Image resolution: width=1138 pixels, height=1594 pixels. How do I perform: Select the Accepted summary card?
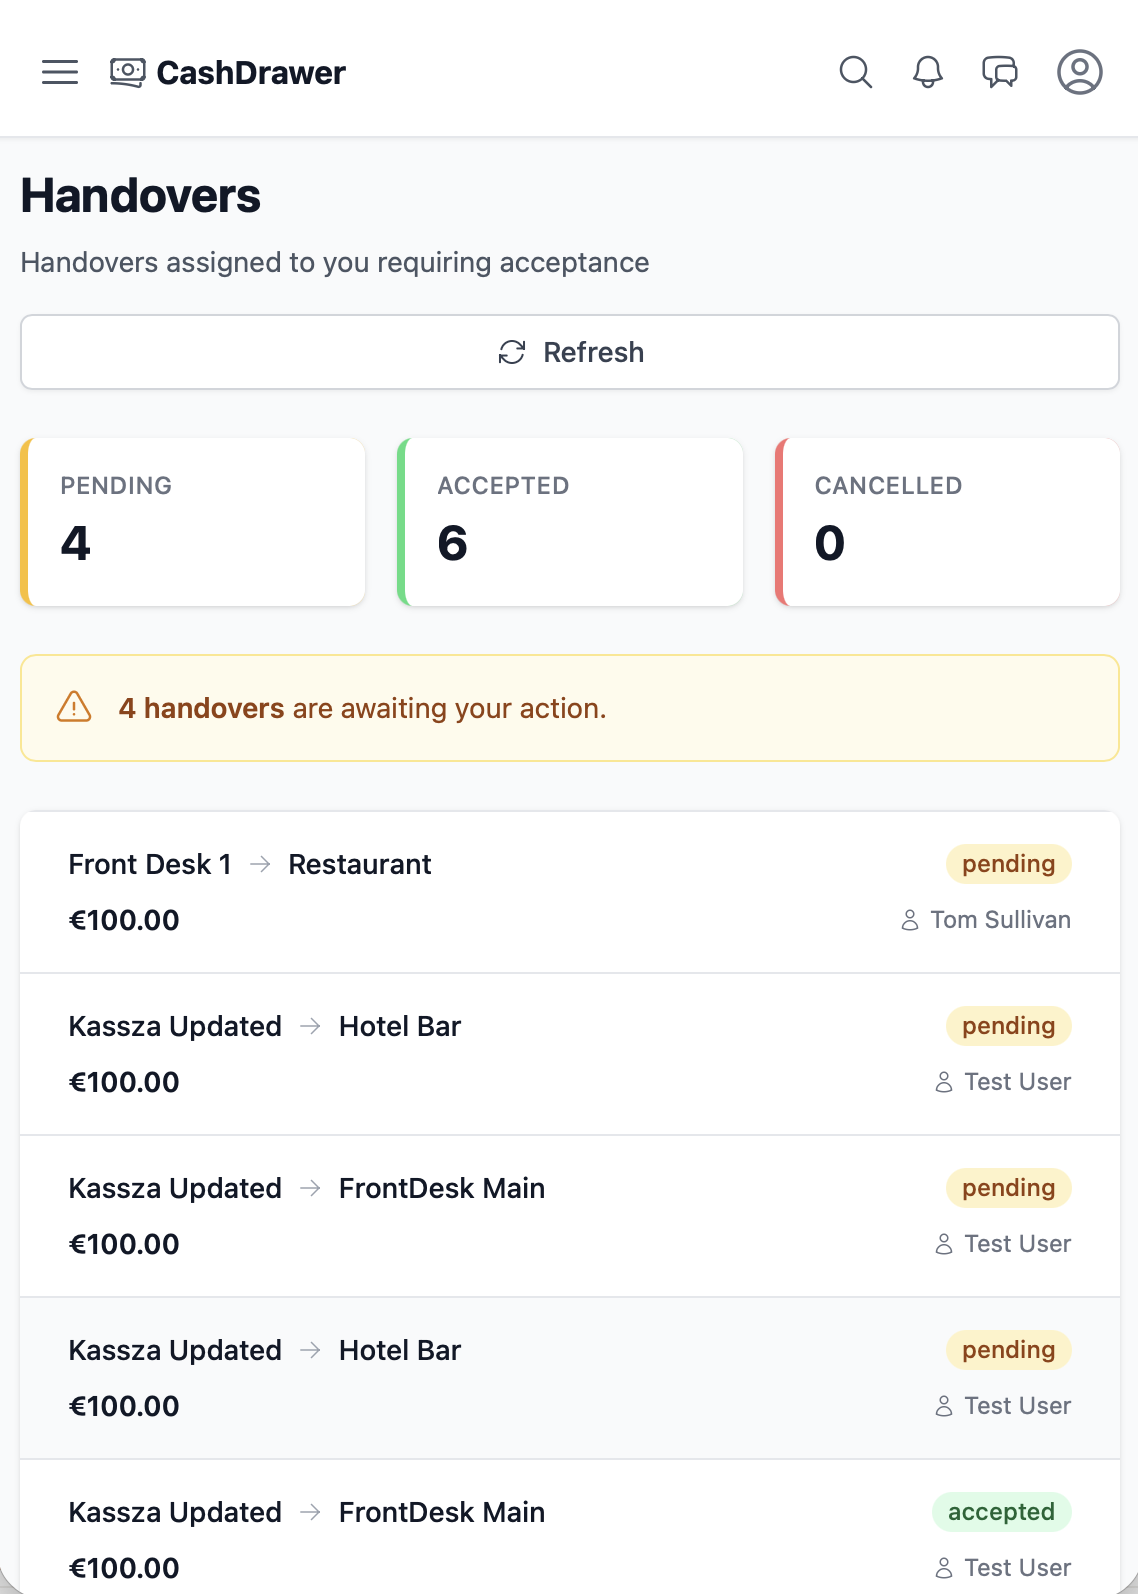(x=570, y=522)
